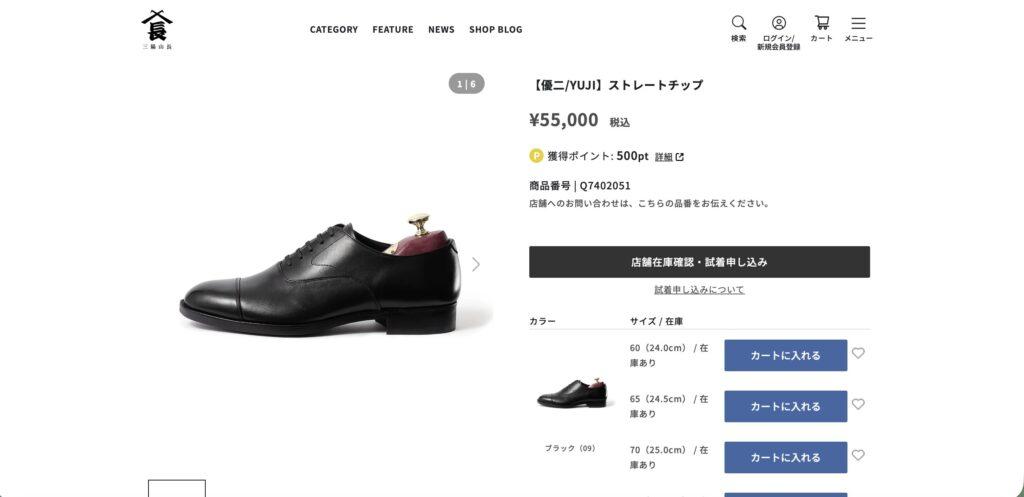The image size is (1024, 497).
Task: Show next product image with arrow
Action: pos(475,264)
